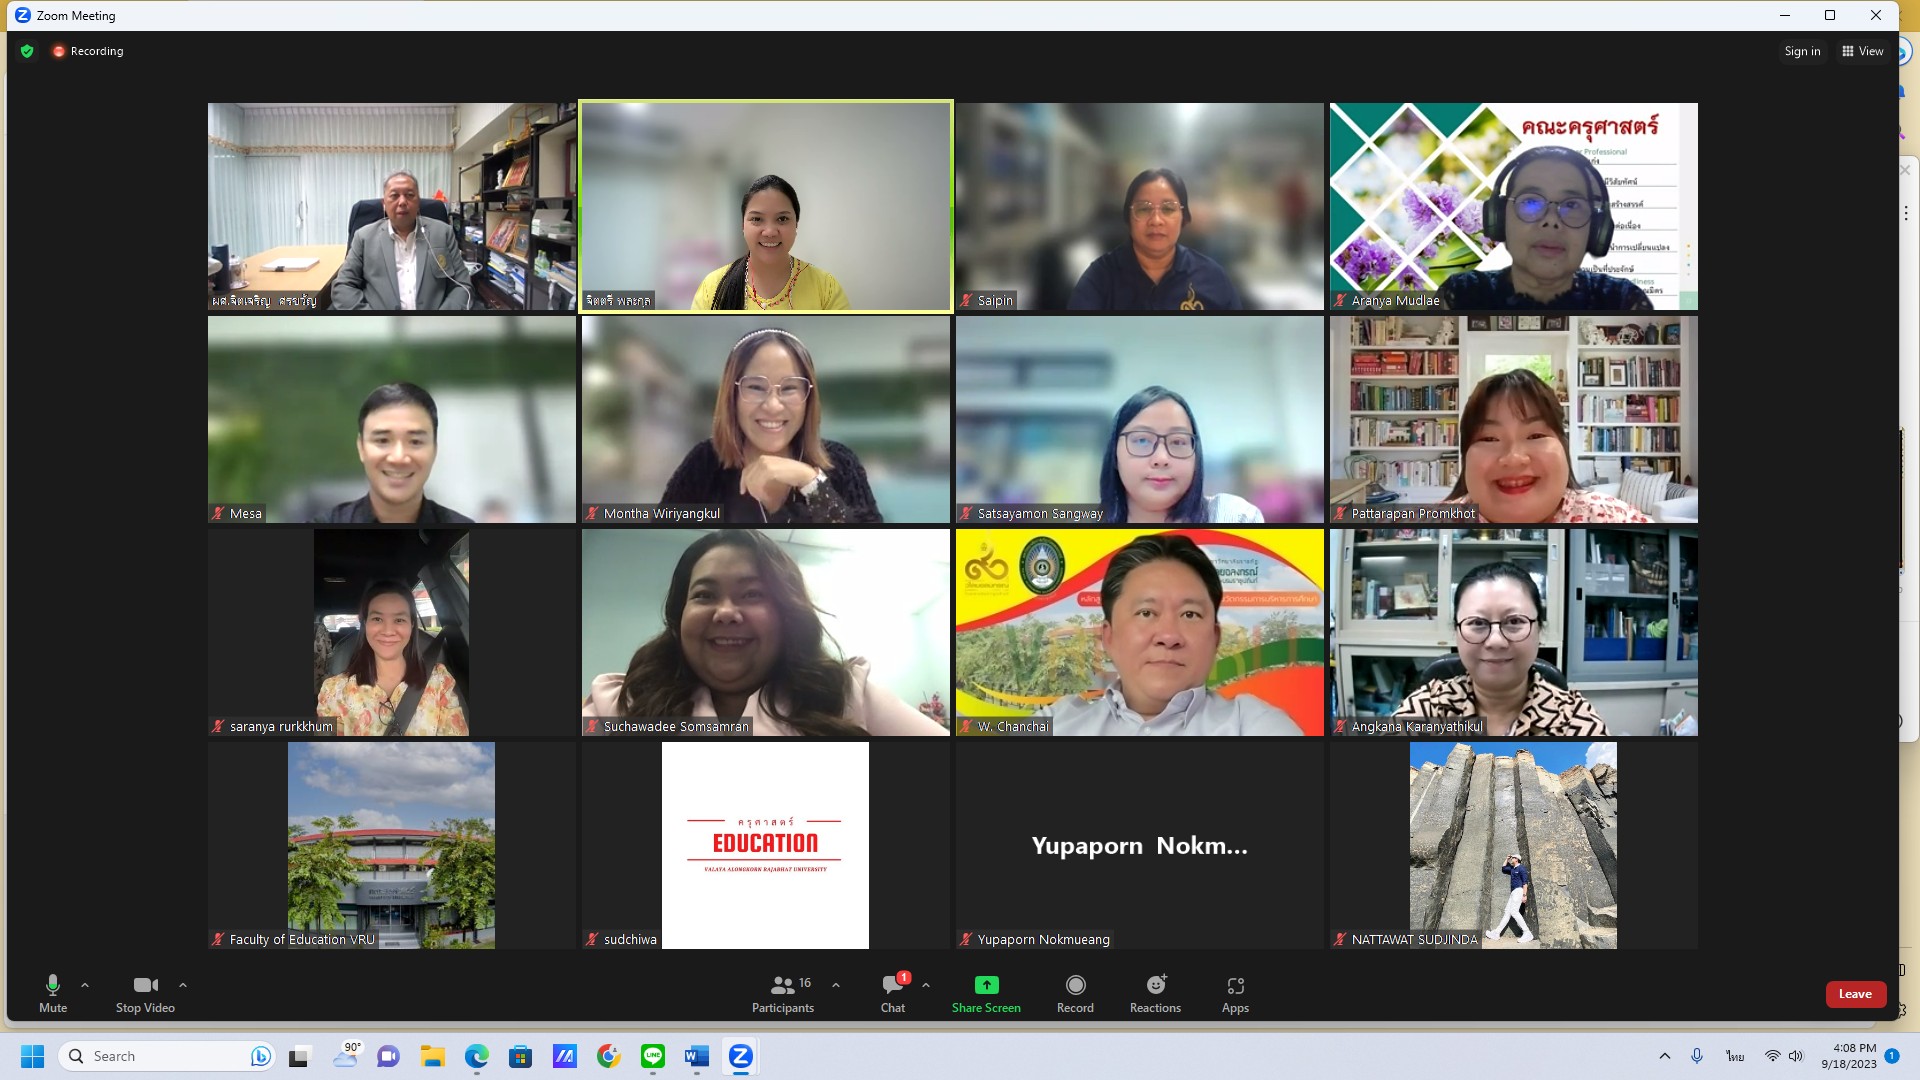Click the red Leave button
The height and width of the screenshot is (1080, 1920).
coord(1855,993)
